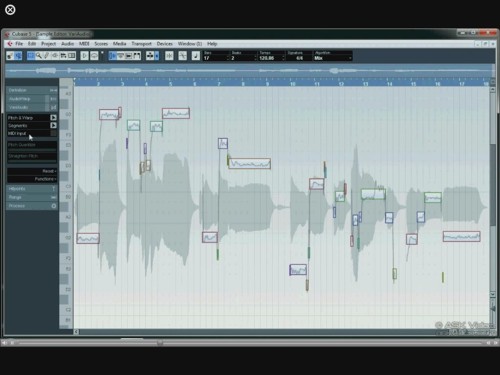The image size is (500, 375).
Task: Enable the Segments mode button
Action: click(53, 125)
